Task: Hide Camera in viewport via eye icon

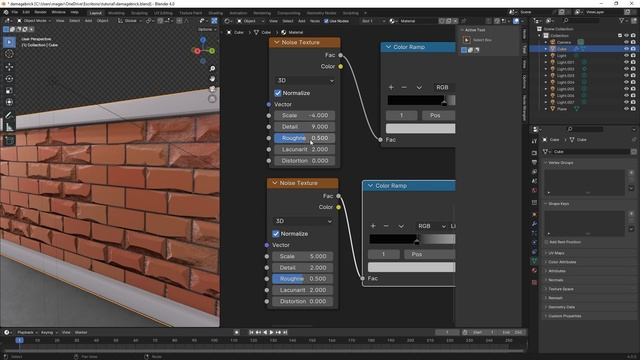Action: [626, 42]
